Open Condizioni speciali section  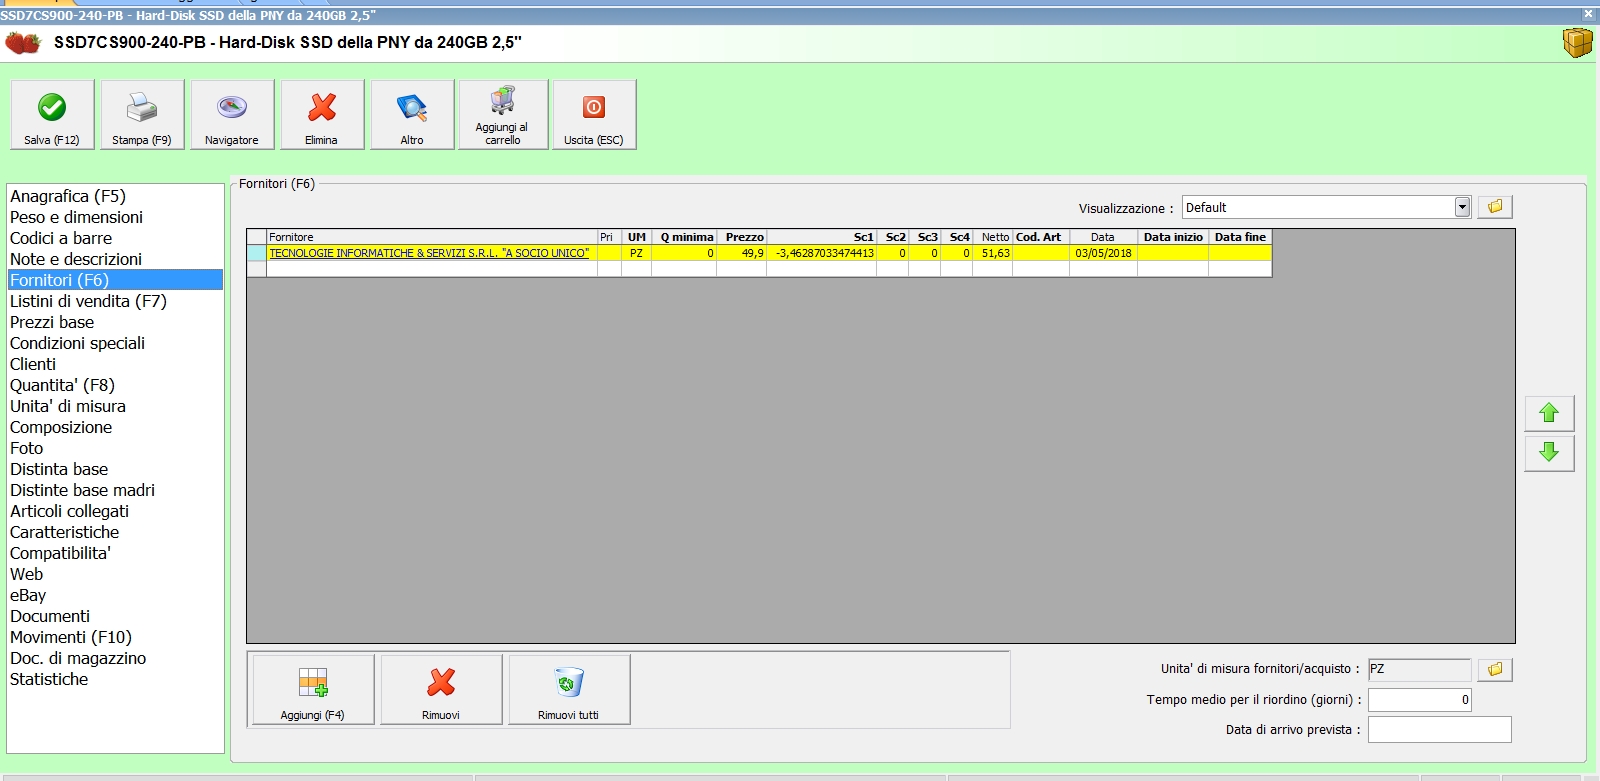[115, 343]
